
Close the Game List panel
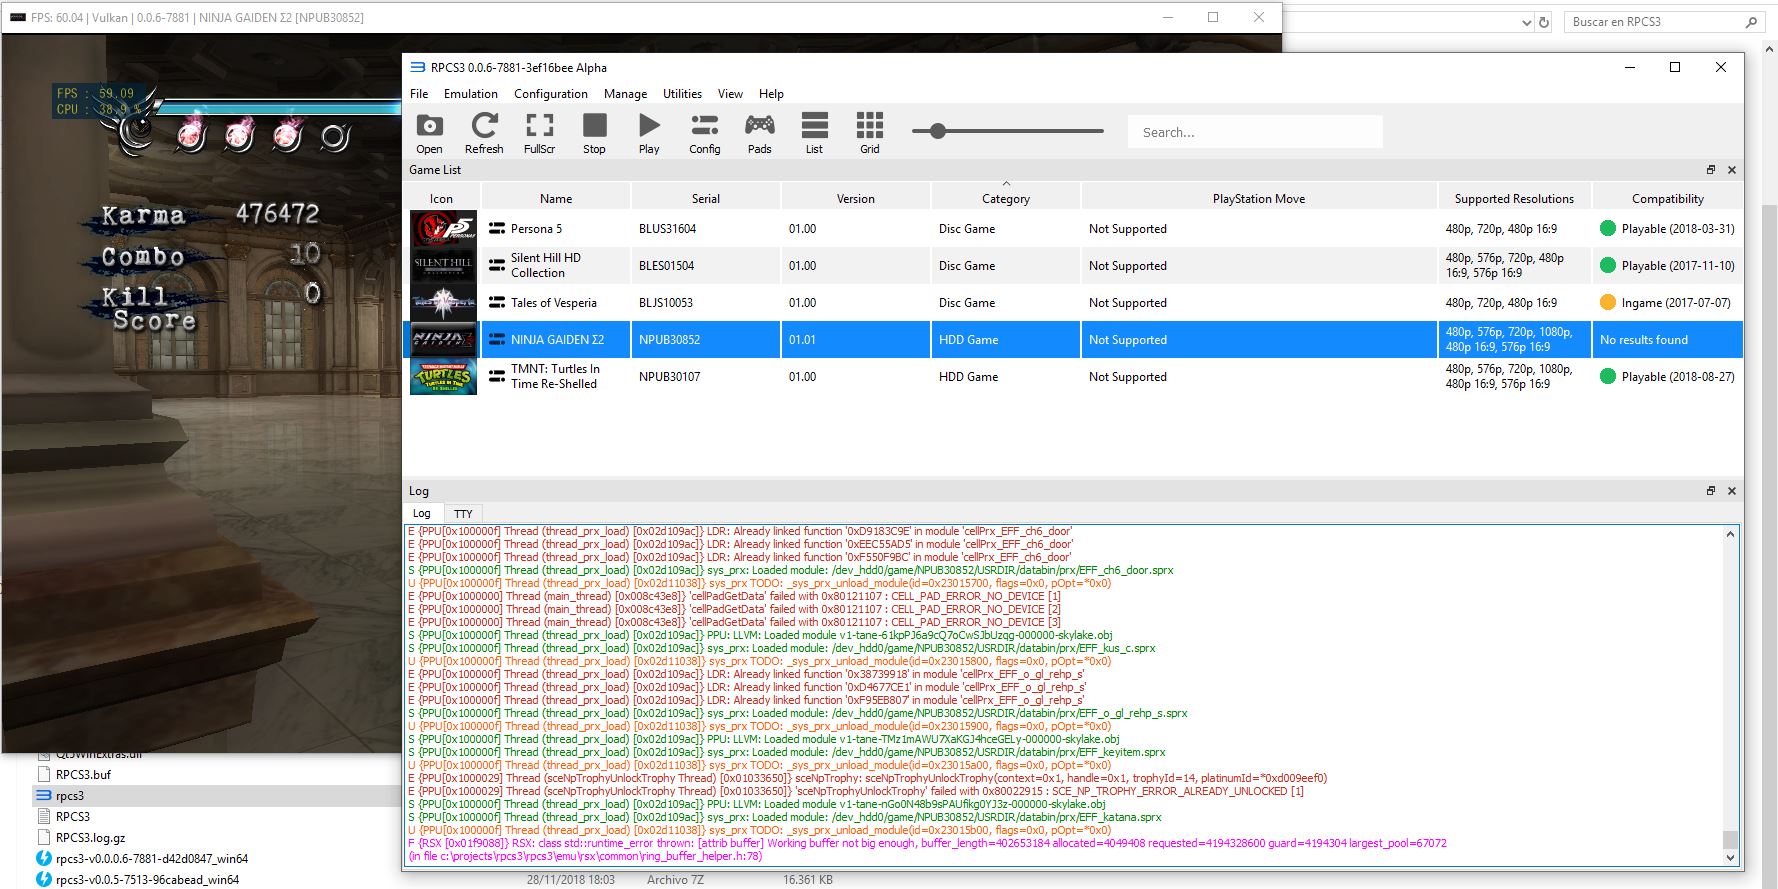[1732, 170]
